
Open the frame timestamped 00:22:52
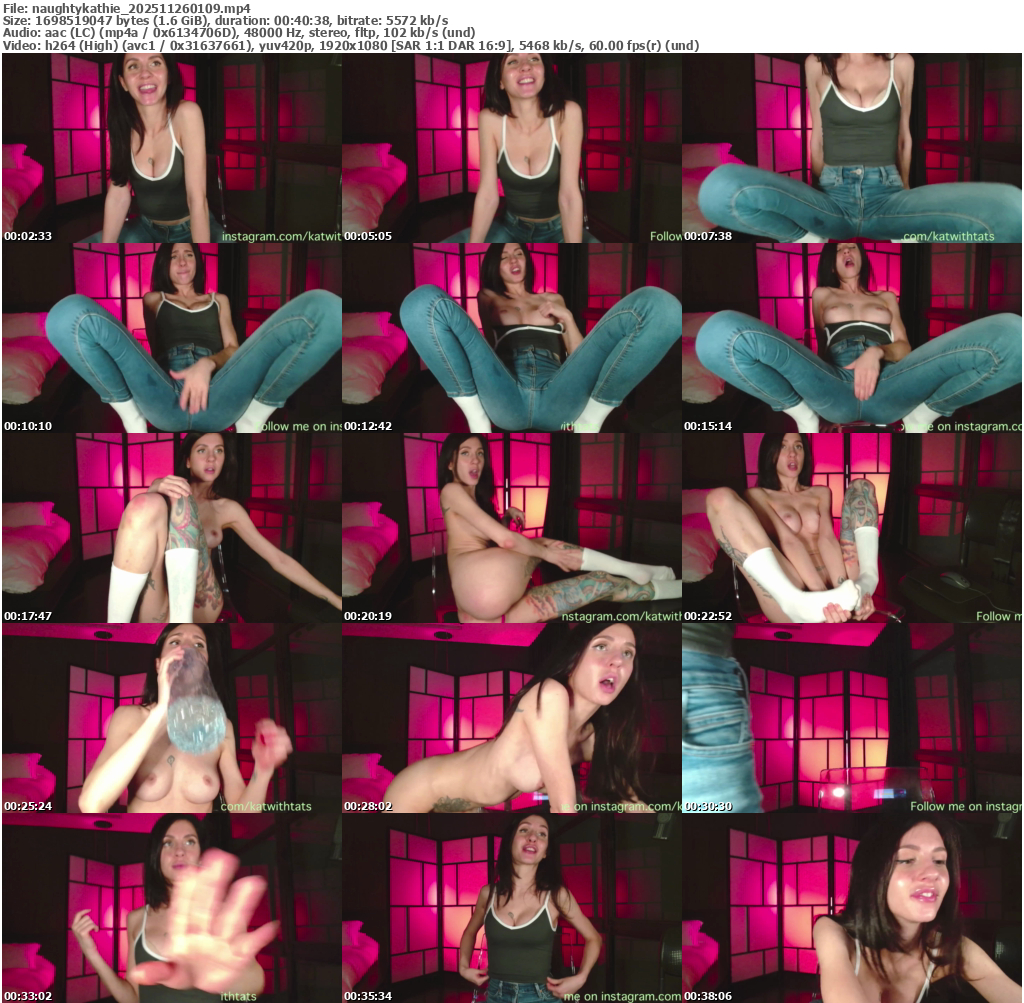click(852, 528)
